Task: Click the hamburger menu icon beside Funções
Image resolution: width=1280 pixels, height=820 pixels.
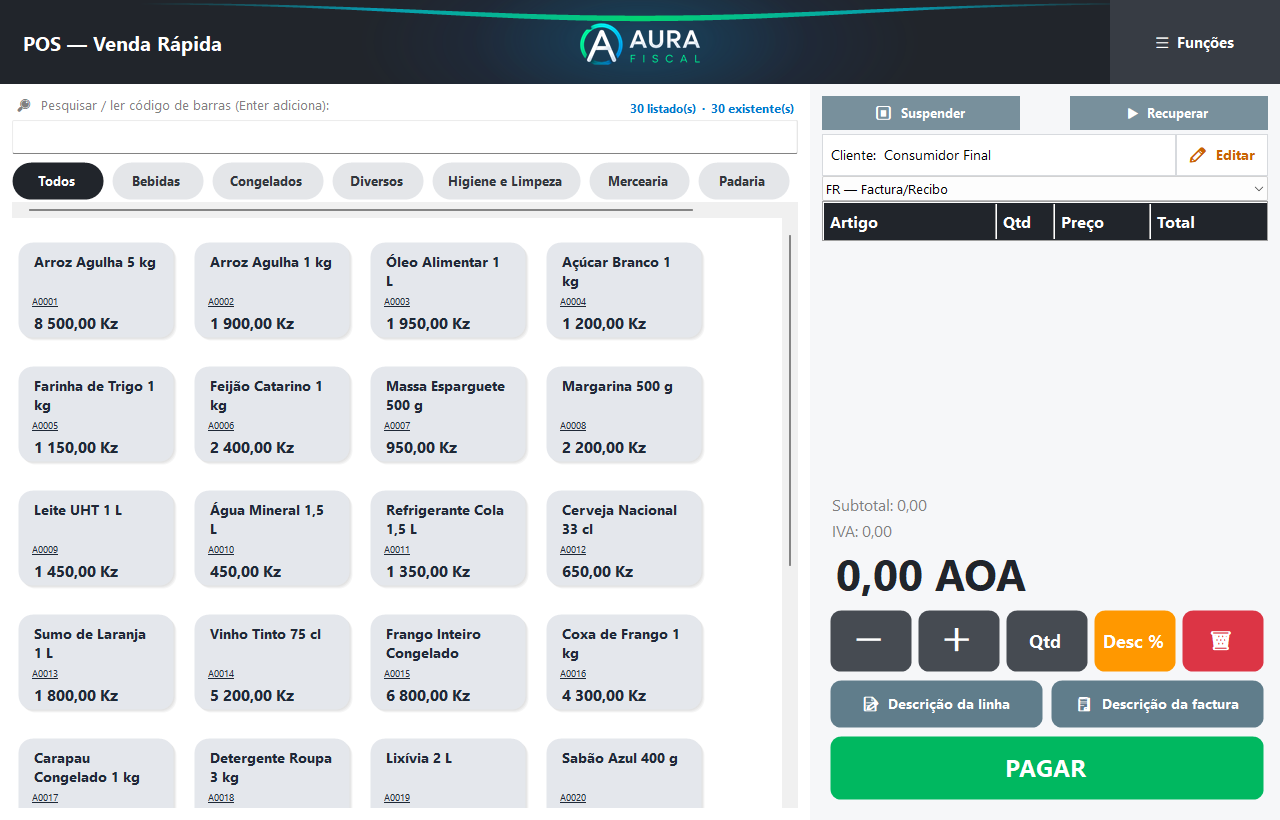Action: 1162,43
